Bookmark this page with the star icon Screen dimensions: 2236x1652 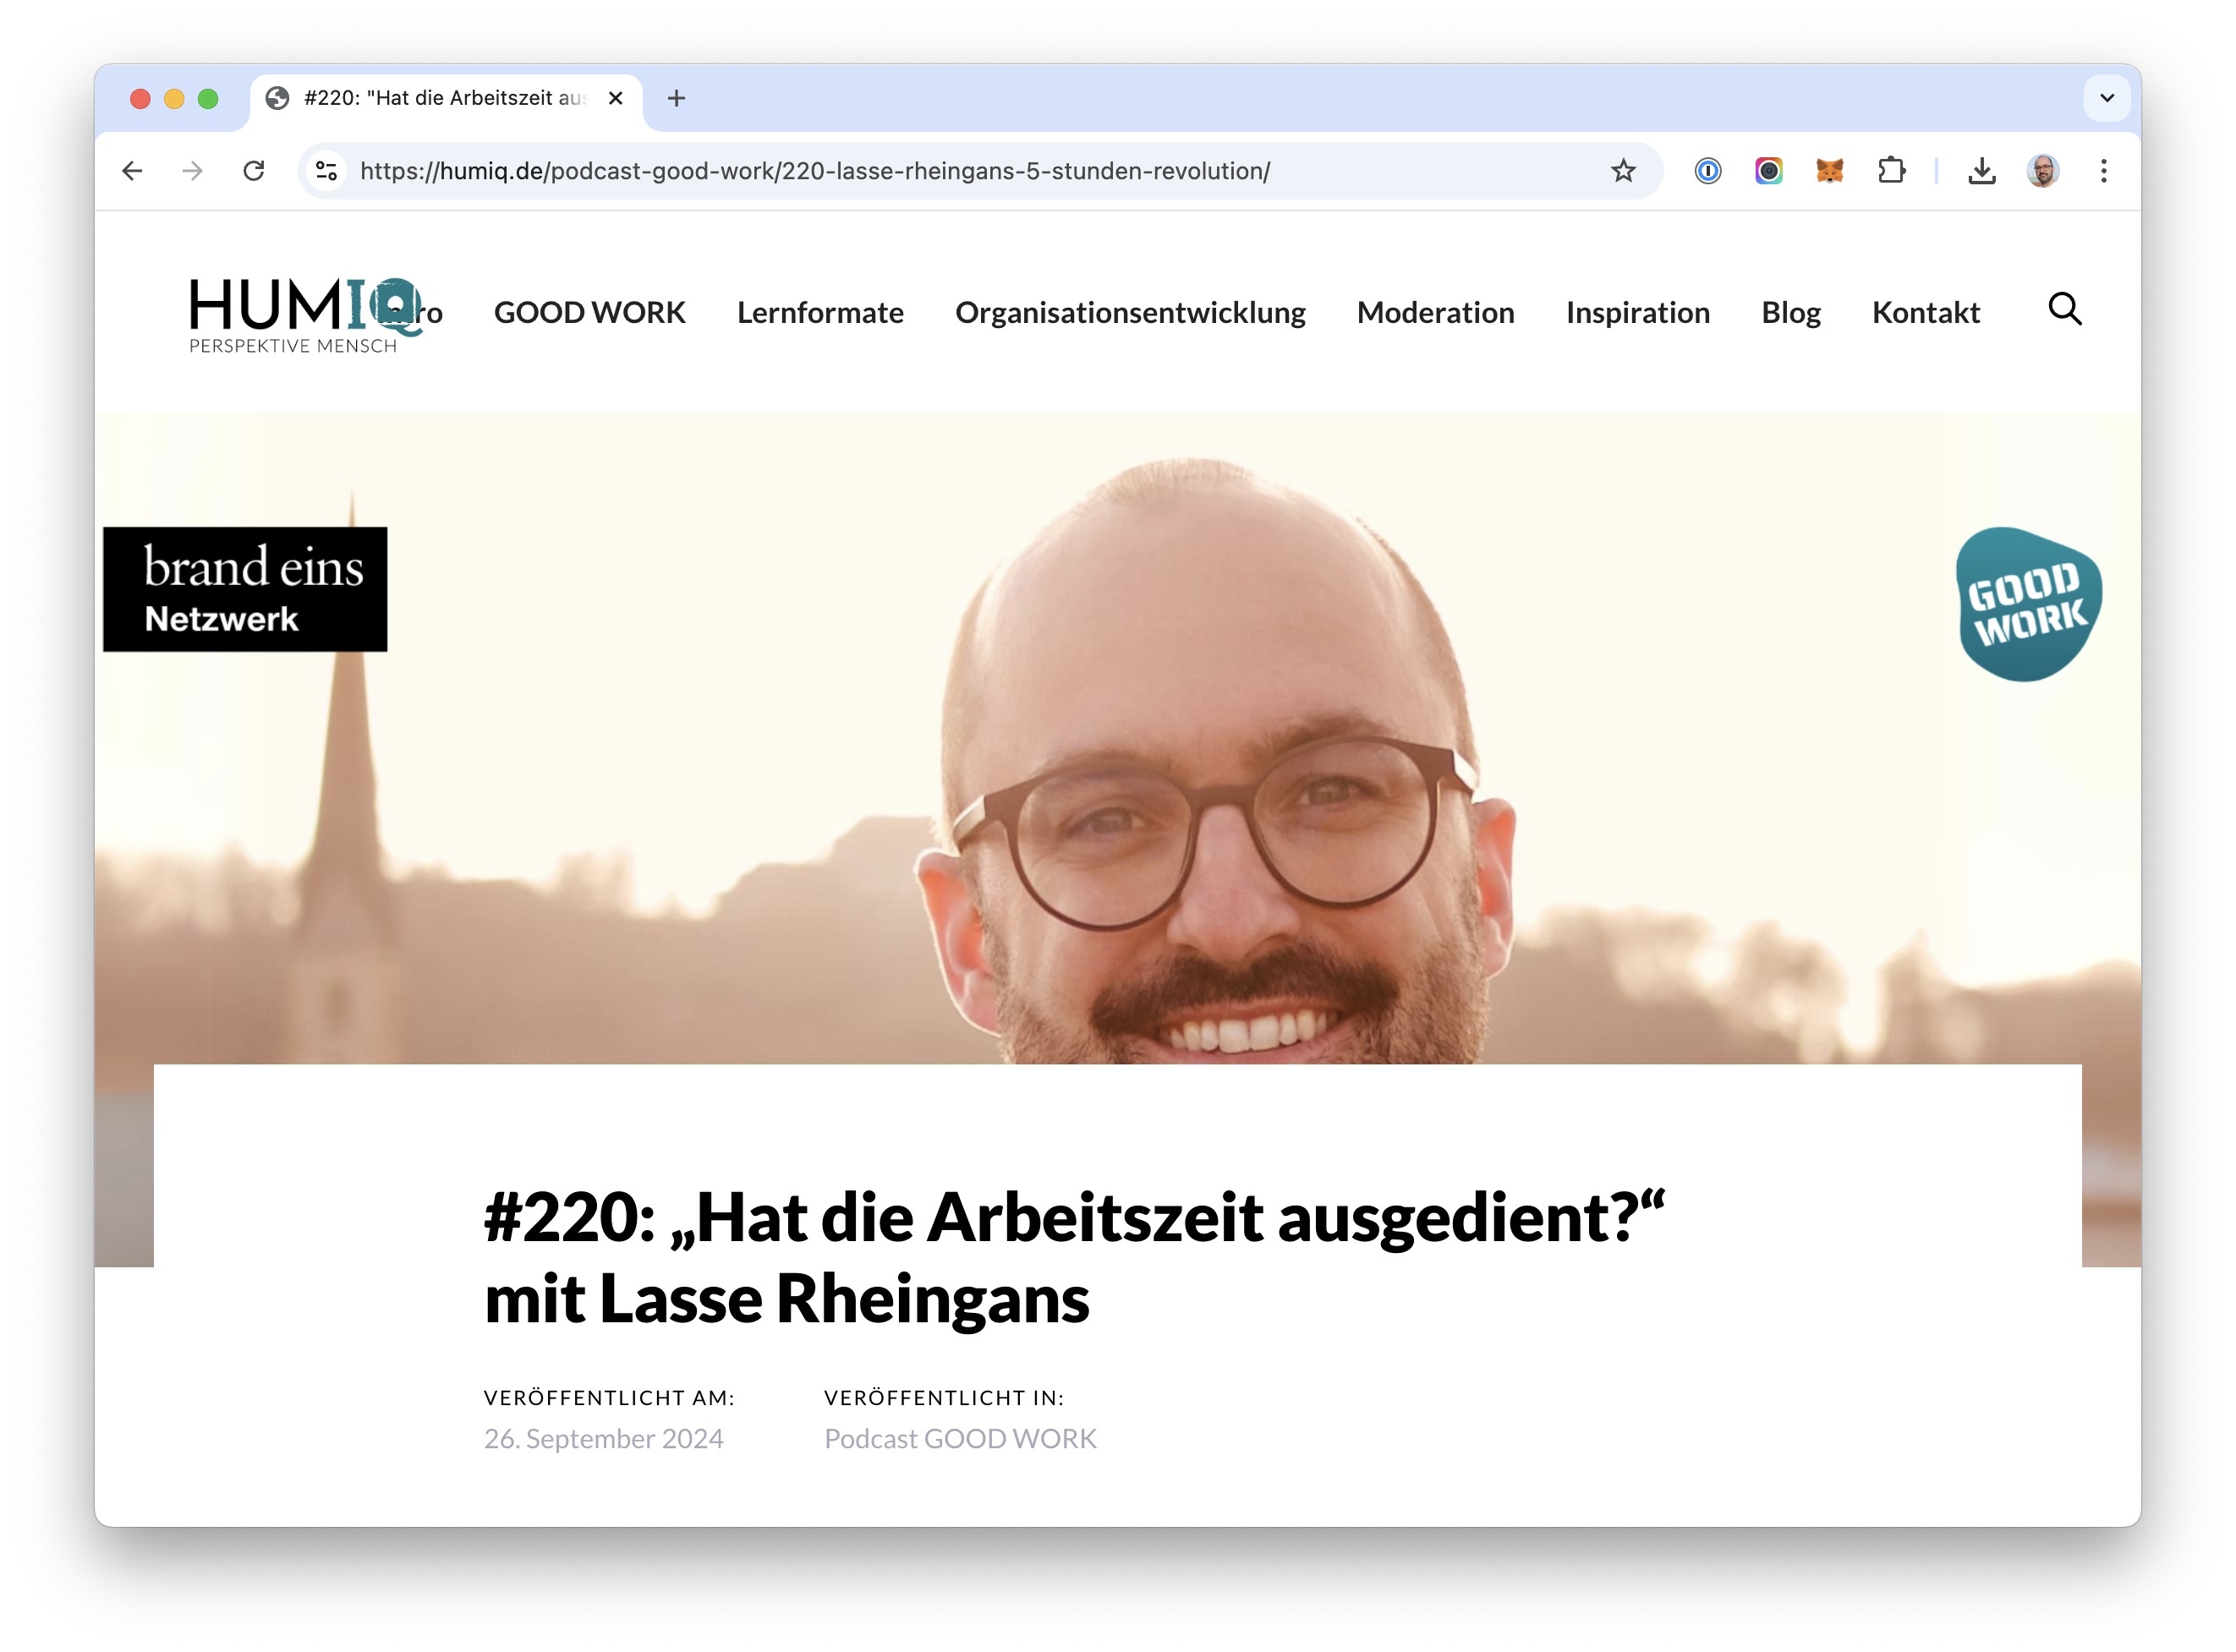[x=1622, y=171]
